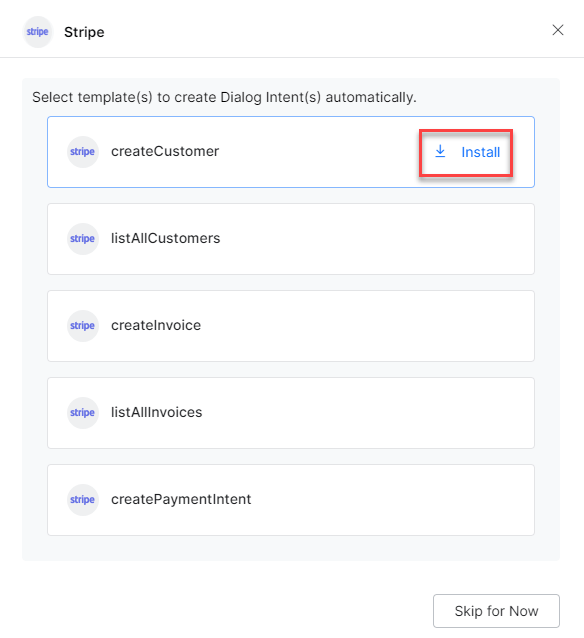Click Stripe icon next to createPaymentIntent
The image size is (584, 638).
[83, 500]
